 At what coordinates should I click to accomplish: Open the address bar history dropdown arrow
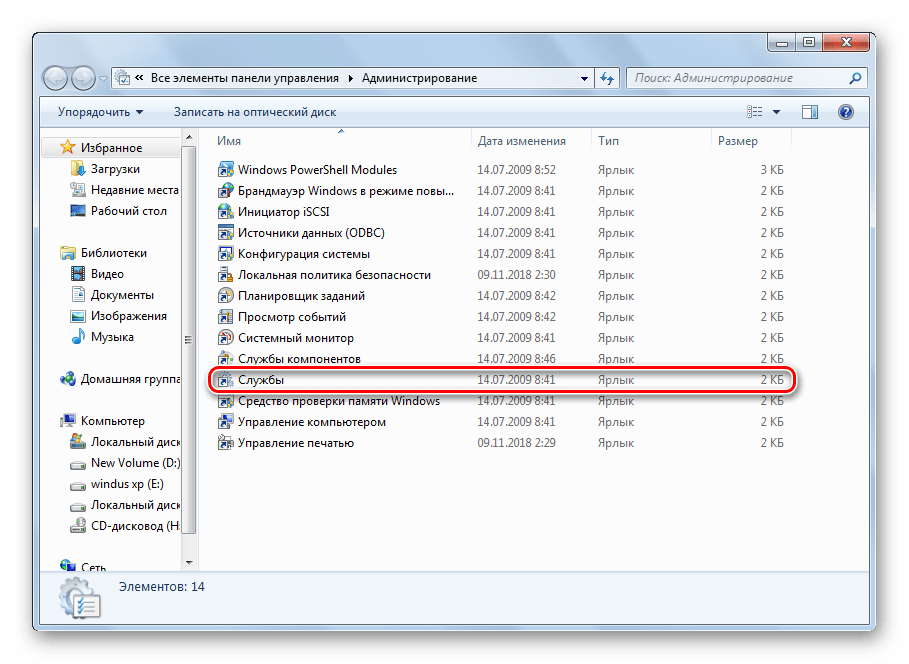point(585,78)
